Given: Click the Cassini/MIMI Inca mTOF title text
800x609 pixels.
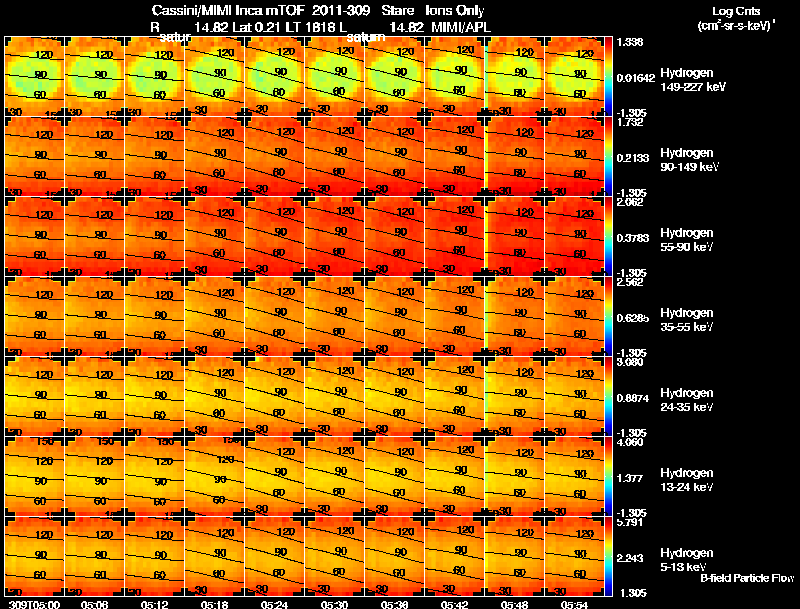Looking at the screenshot, I should tap(228, 11).
